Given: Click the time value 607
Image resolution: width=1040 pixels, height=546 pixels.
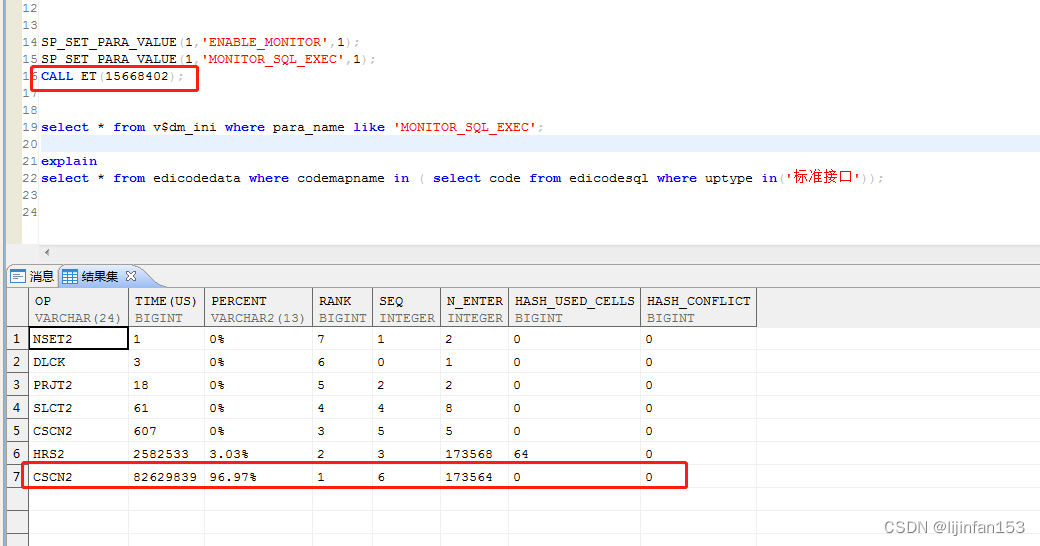Looking at the screenshot, I should click(145, 431).
